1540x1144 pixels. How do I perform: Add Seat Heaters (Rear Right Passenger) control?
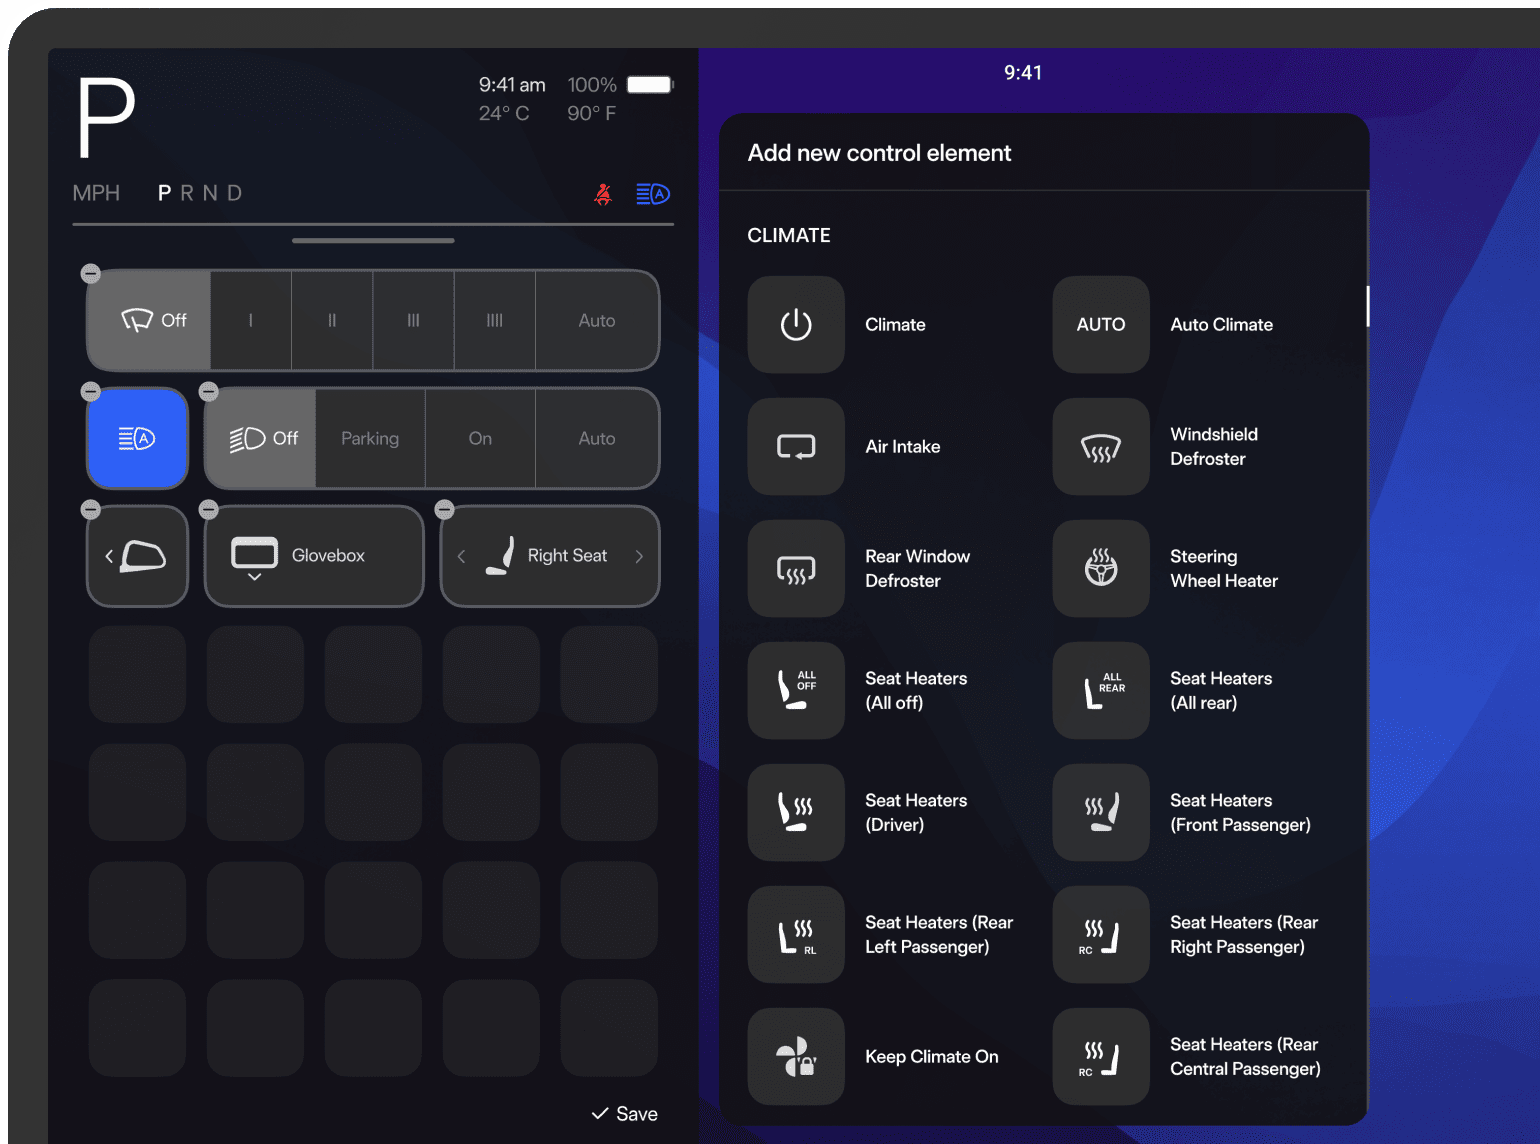click(x=1101, y=935)
